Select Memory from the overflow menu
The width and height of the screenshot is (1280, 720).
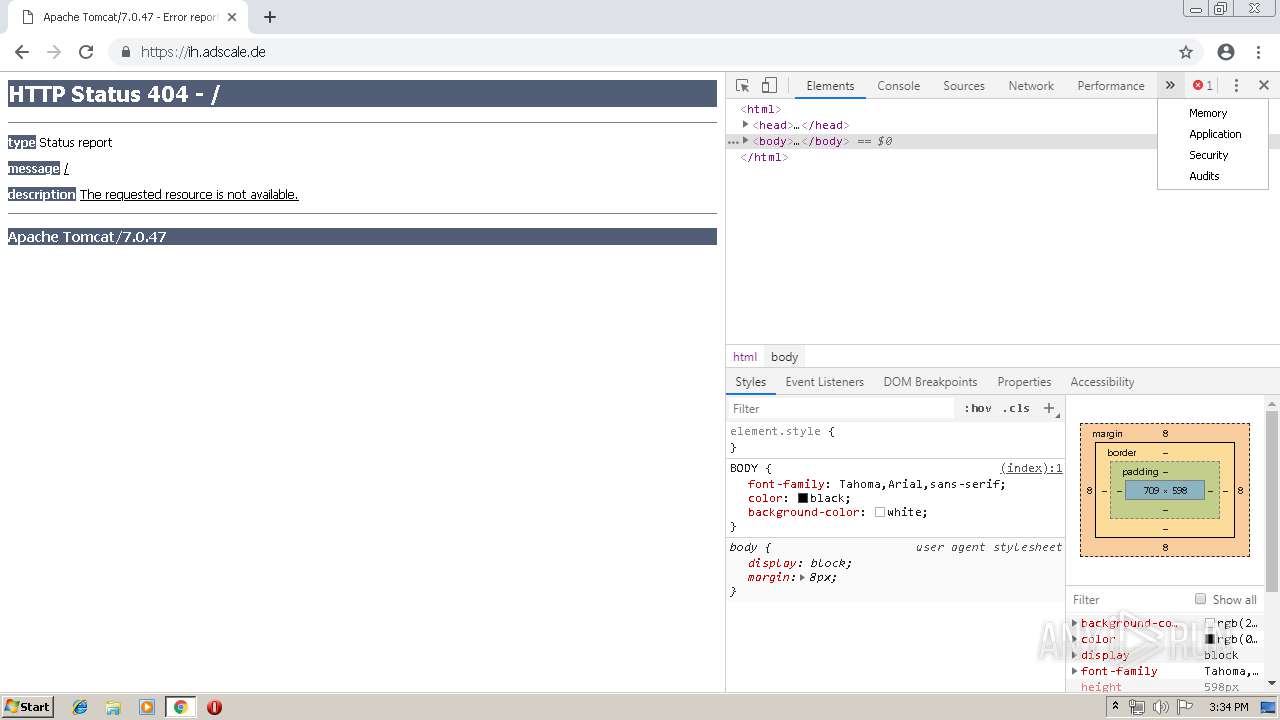coord(1208,113)
